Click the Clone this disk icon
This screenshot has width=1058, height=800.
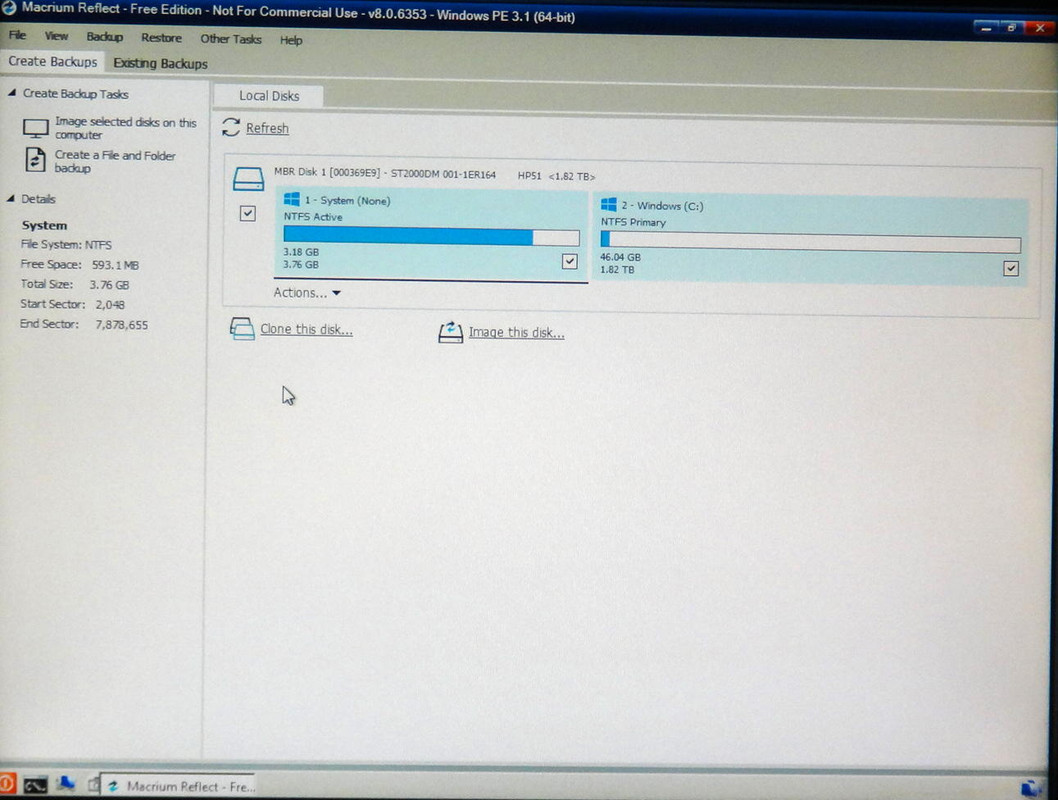[242, 328]
